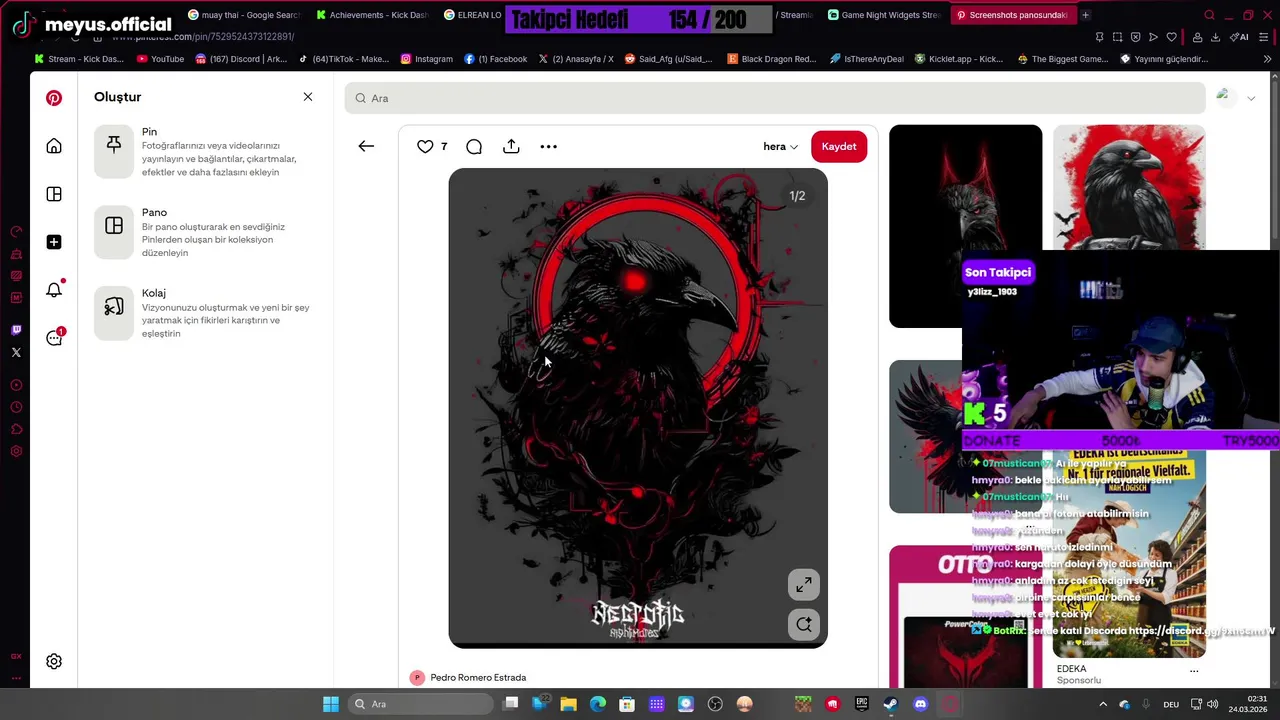Launch Steam from the taskbar
Screen dimensions: 1280x720
pyautogui.click(x=891, y=704)
